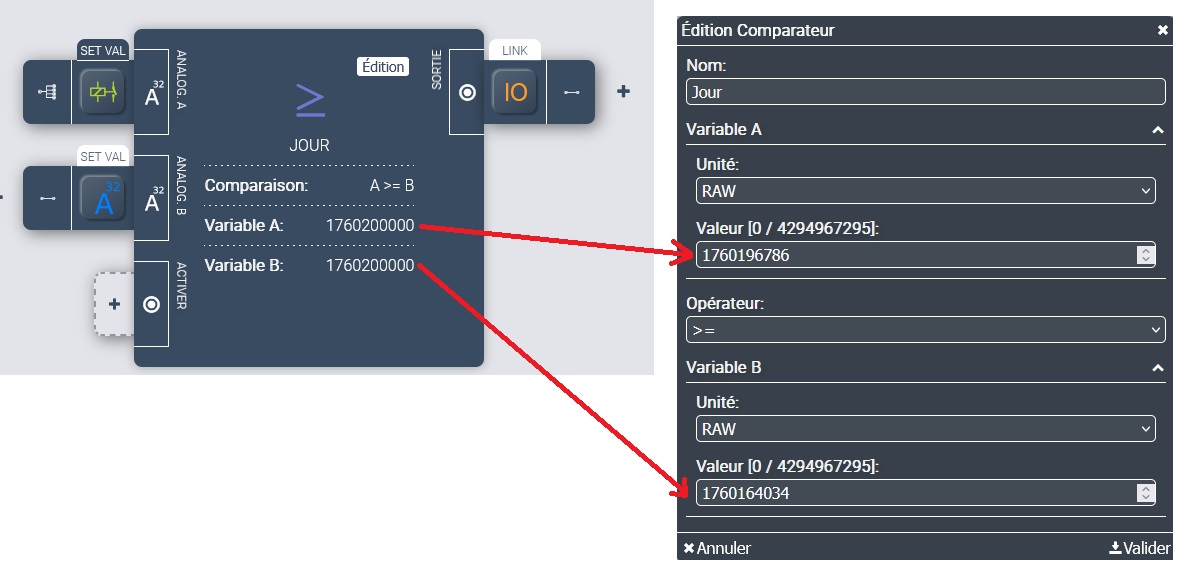Click the greater-or-equal comparator symbol
This screenshot has width=1182, height=567.
309,99
